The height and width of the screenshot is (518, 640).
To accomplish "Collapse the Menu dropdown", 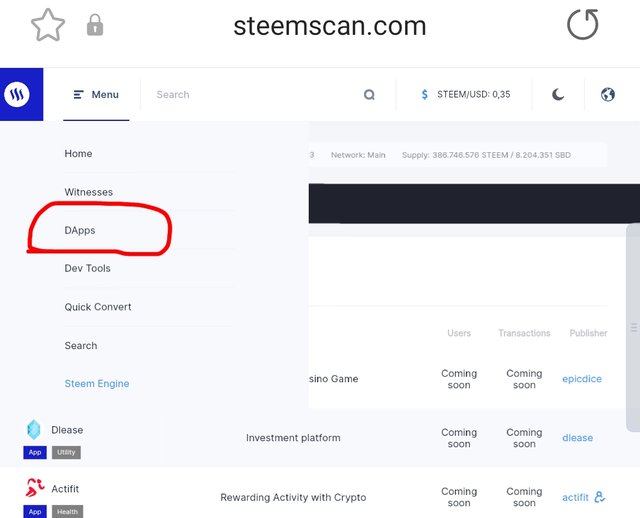I will pyautogui.click(x=96, y=95).
